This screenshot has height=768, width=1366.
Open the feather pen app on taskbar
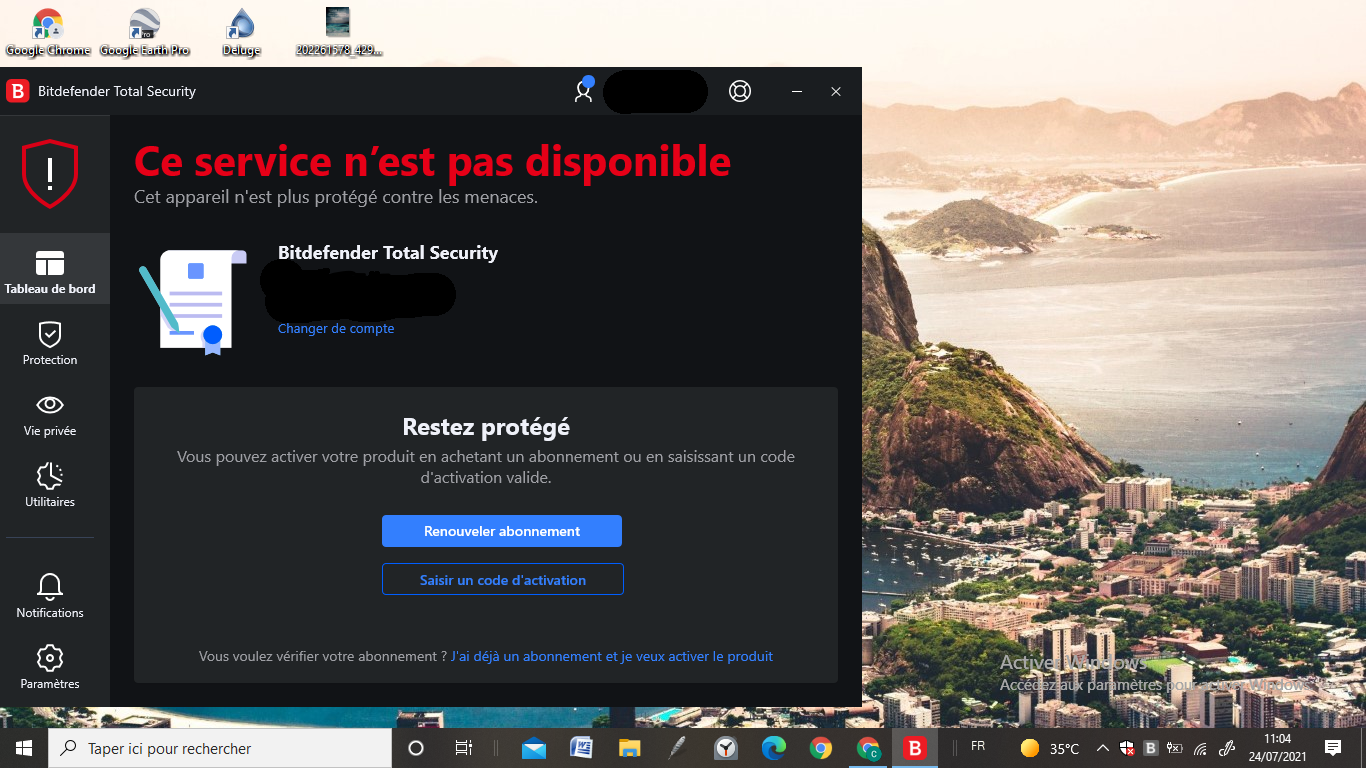677,748
